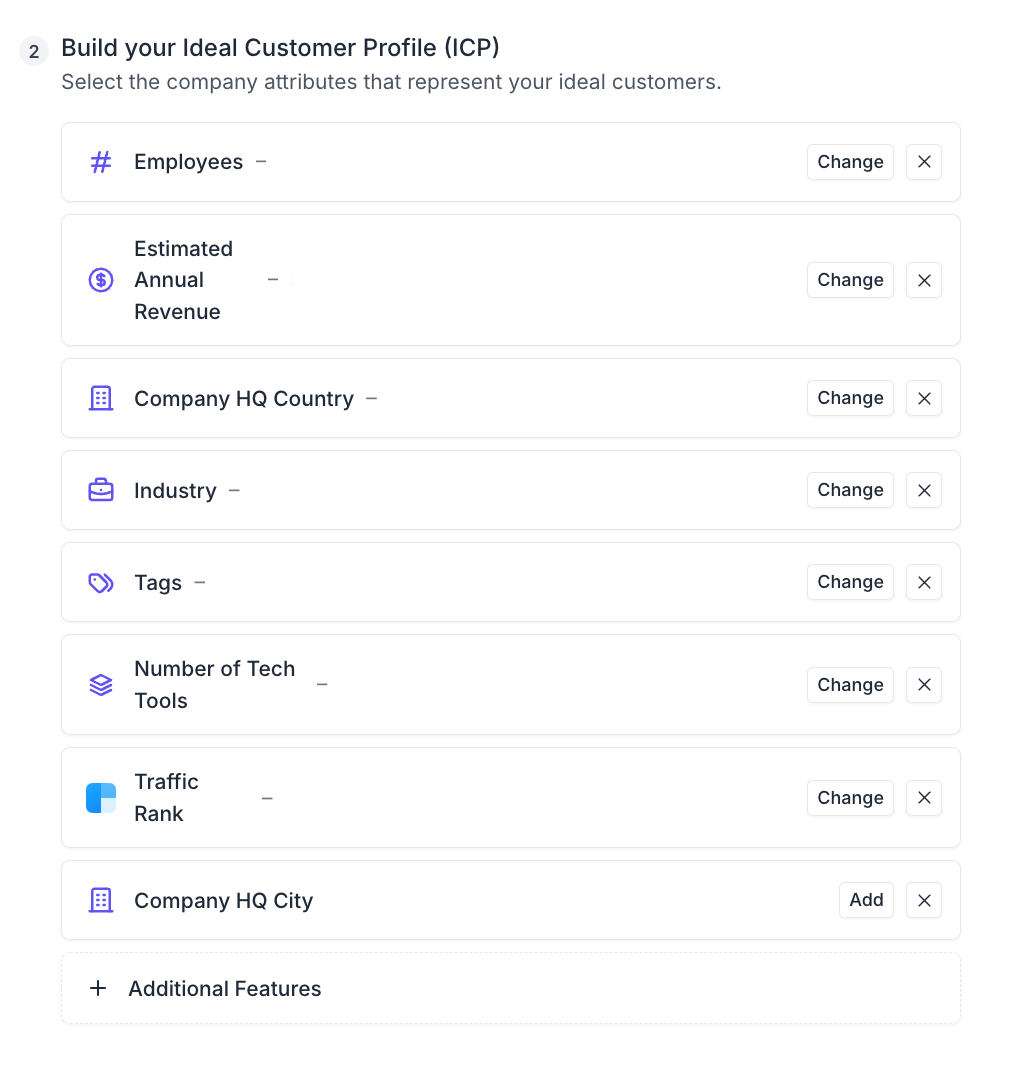Change the Employees attribute

click(850, 162)
